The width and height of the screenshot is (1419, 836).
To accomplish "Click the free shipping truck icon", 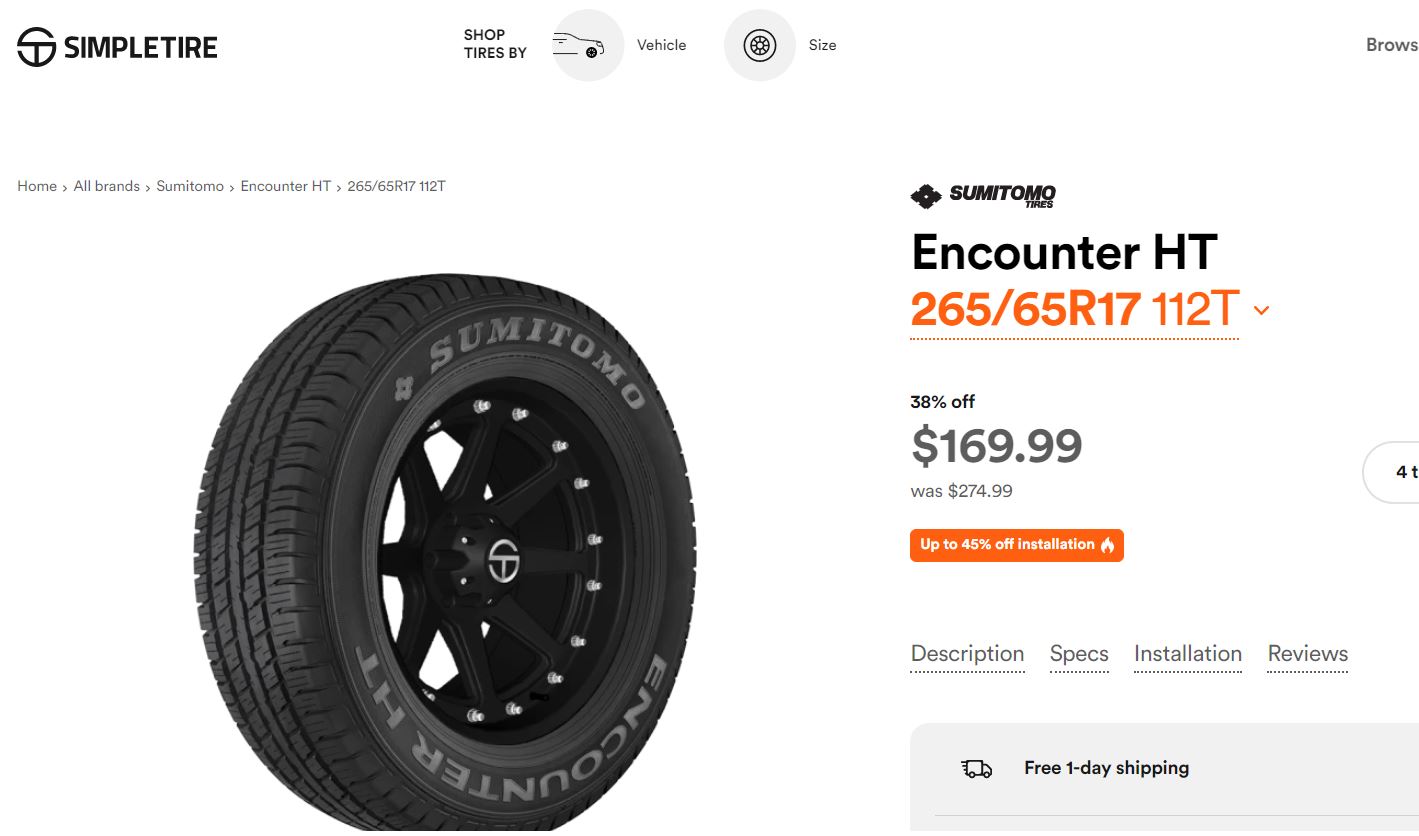I will [x=976, y=768].
